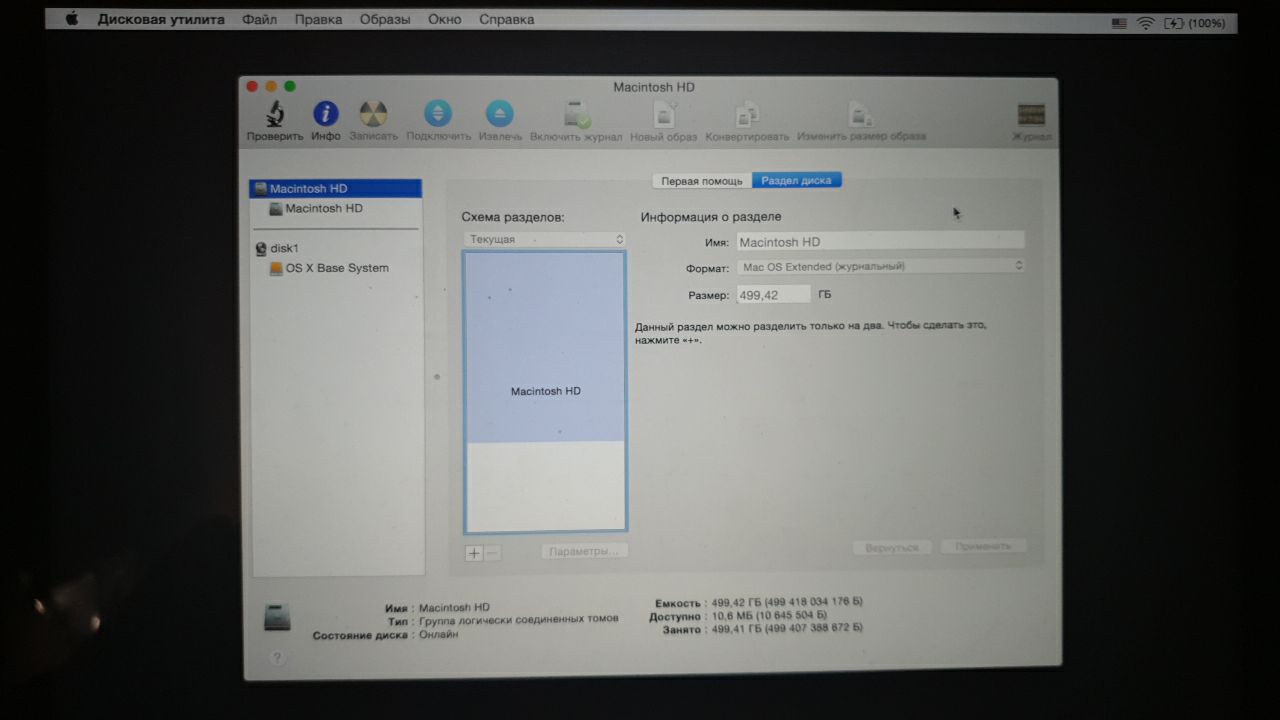Click the Новый образ icon
Viewport: 1280px width, 720px height.
pos(663,114)
